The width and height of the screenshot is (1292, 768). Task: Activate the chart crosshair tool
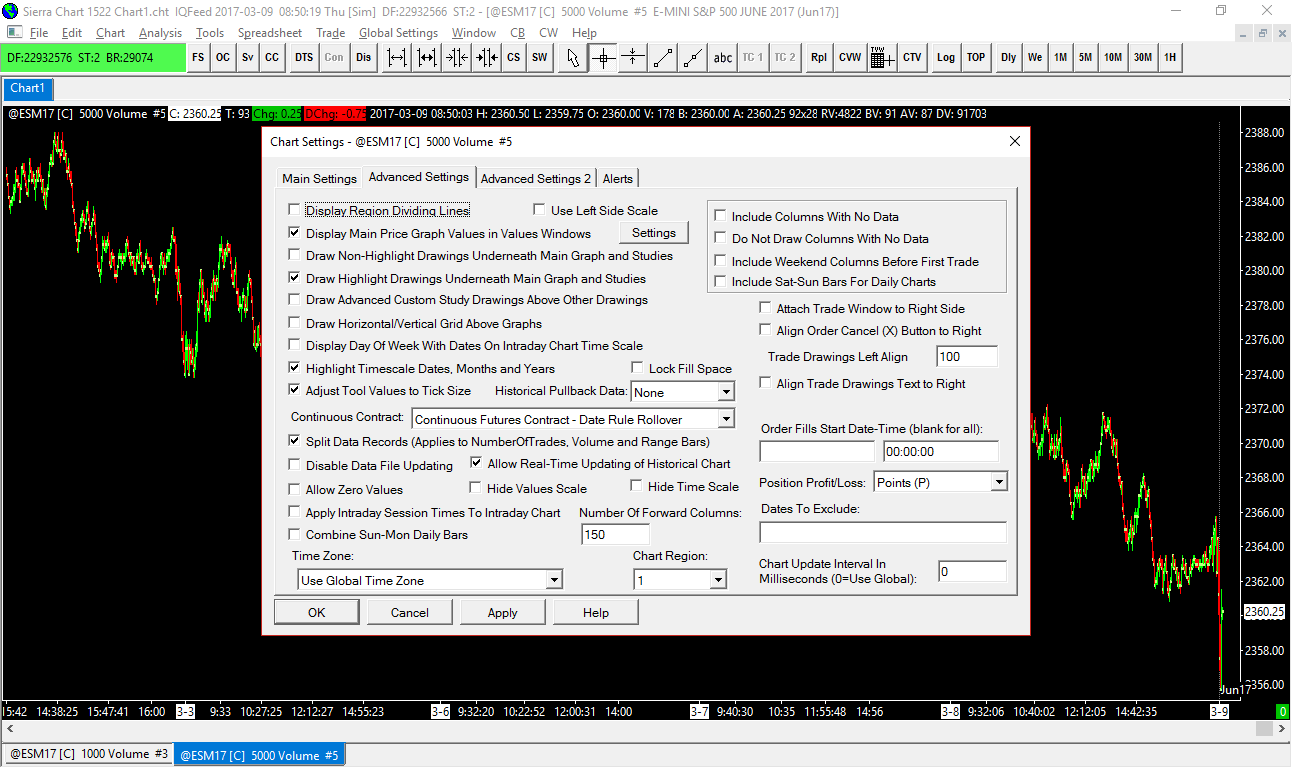603,58
